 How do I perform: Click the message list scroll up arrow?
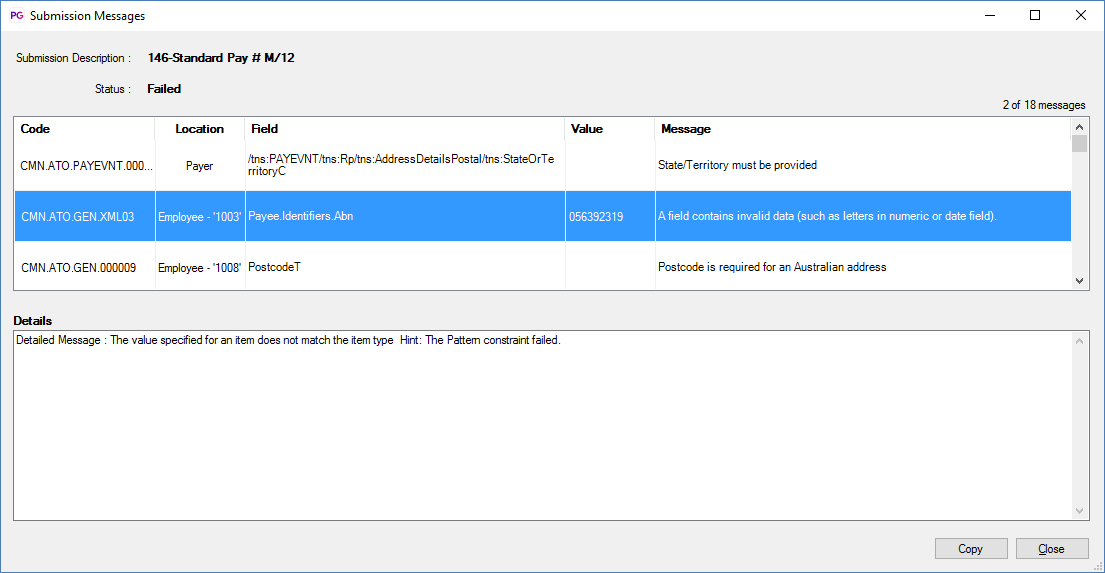tap(1079, 127)
